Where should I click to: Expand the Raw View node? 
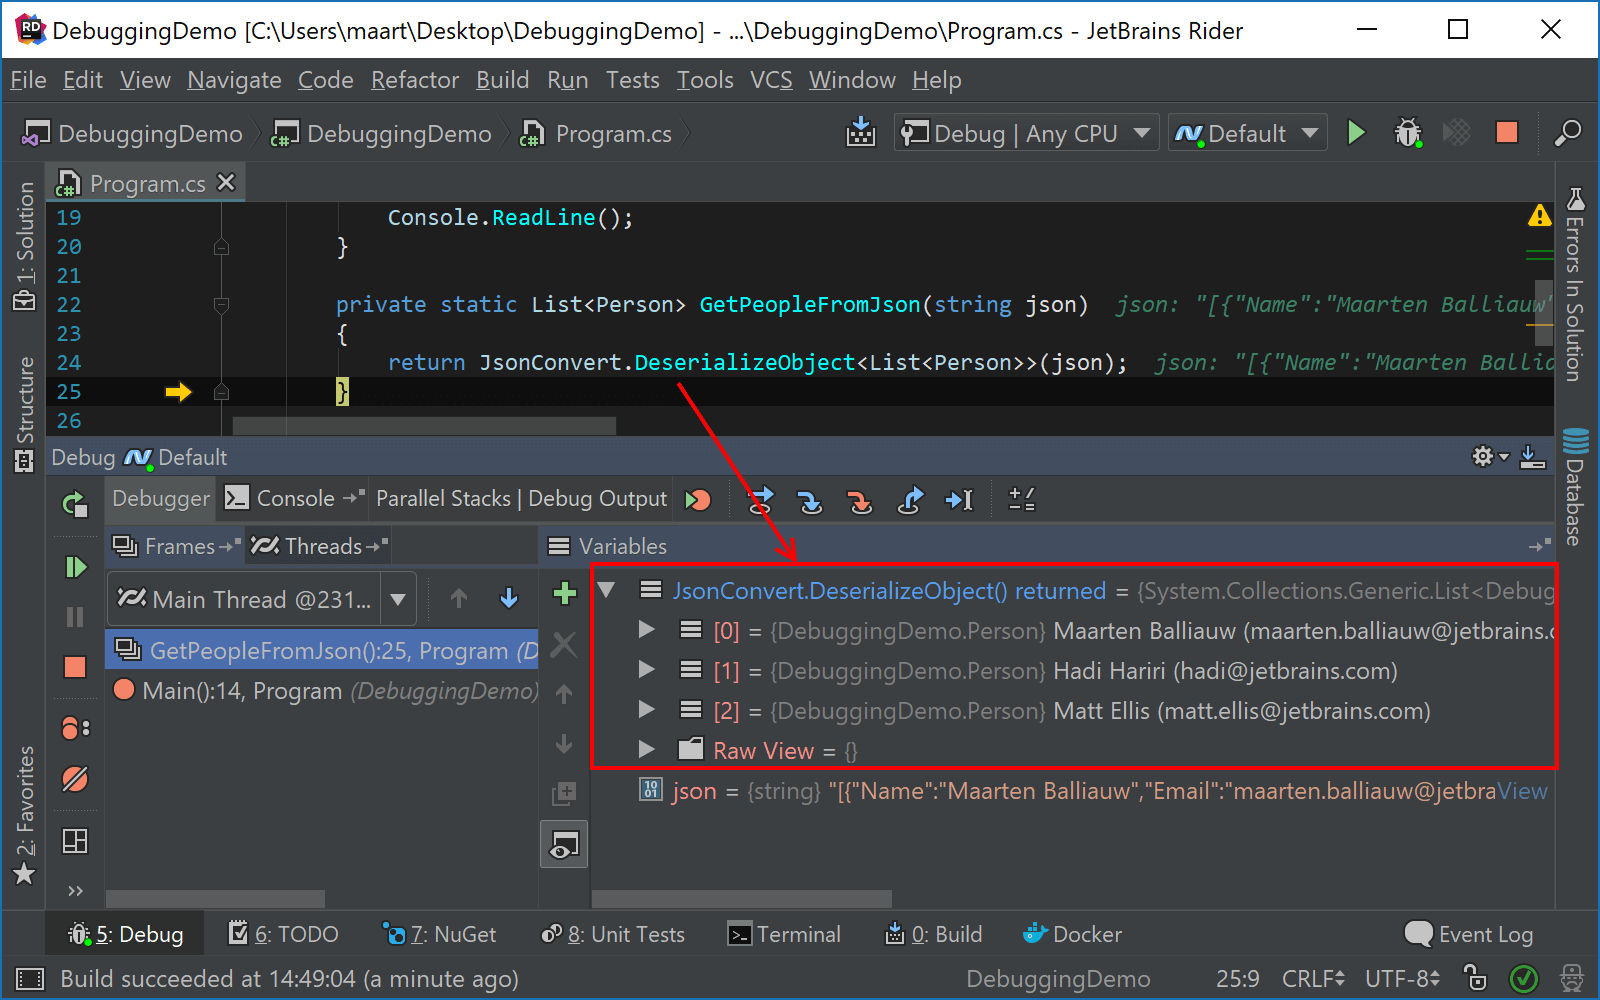pyautogui.click(x=646, y=749)
